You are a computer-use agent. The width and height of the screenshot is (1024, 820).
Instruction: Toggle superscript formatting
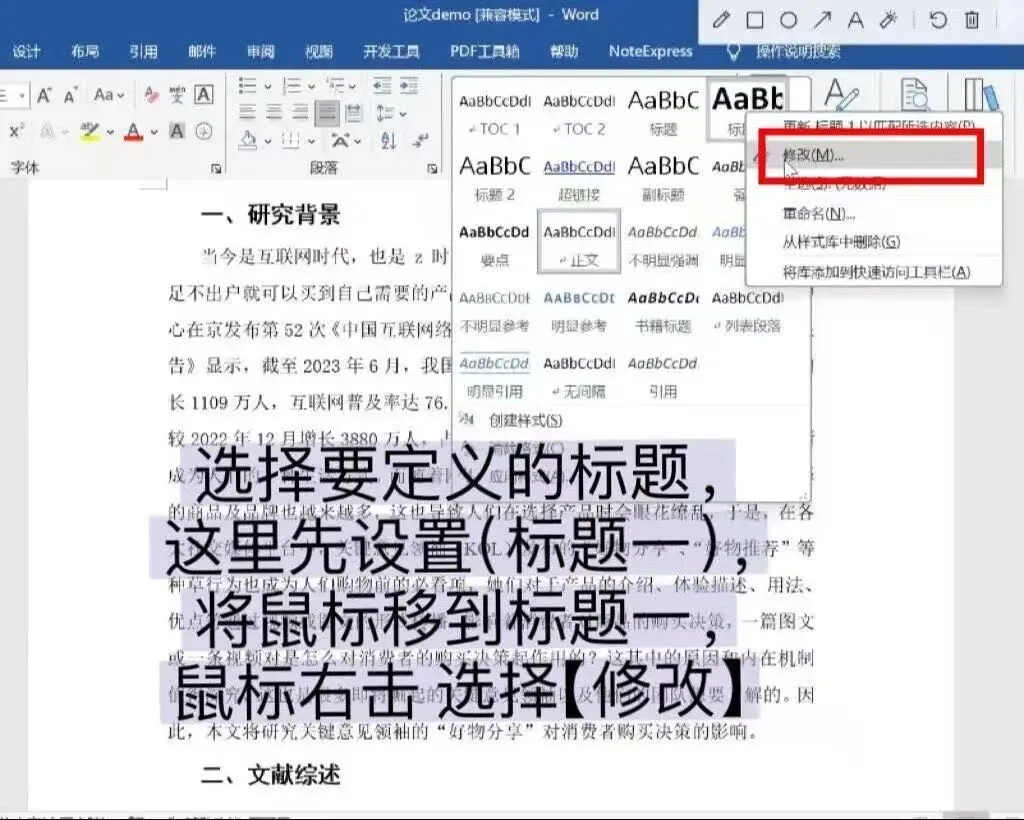point(16,131)
